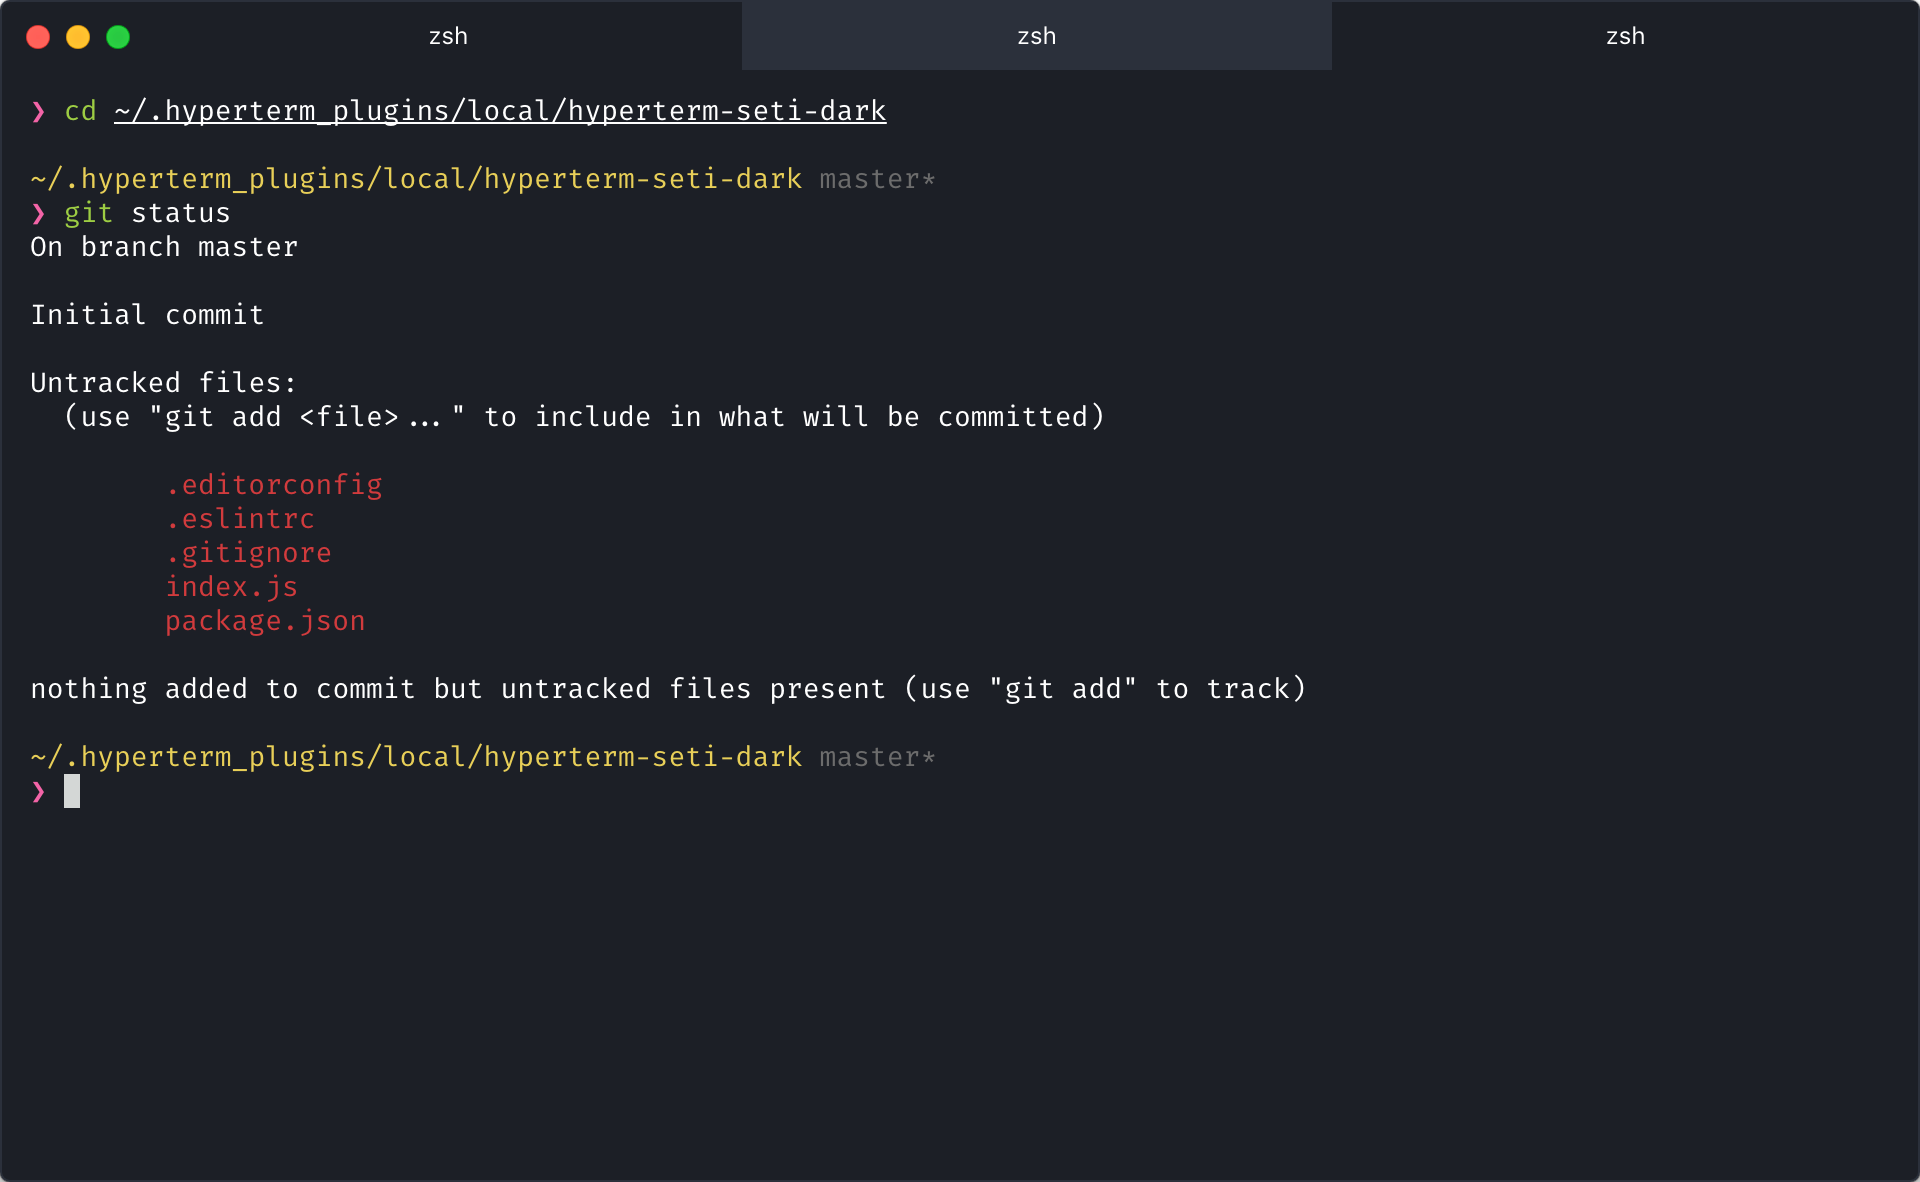Switch to the first zsh tab
Screen dimensions: 1920x1182
point(448,36)
